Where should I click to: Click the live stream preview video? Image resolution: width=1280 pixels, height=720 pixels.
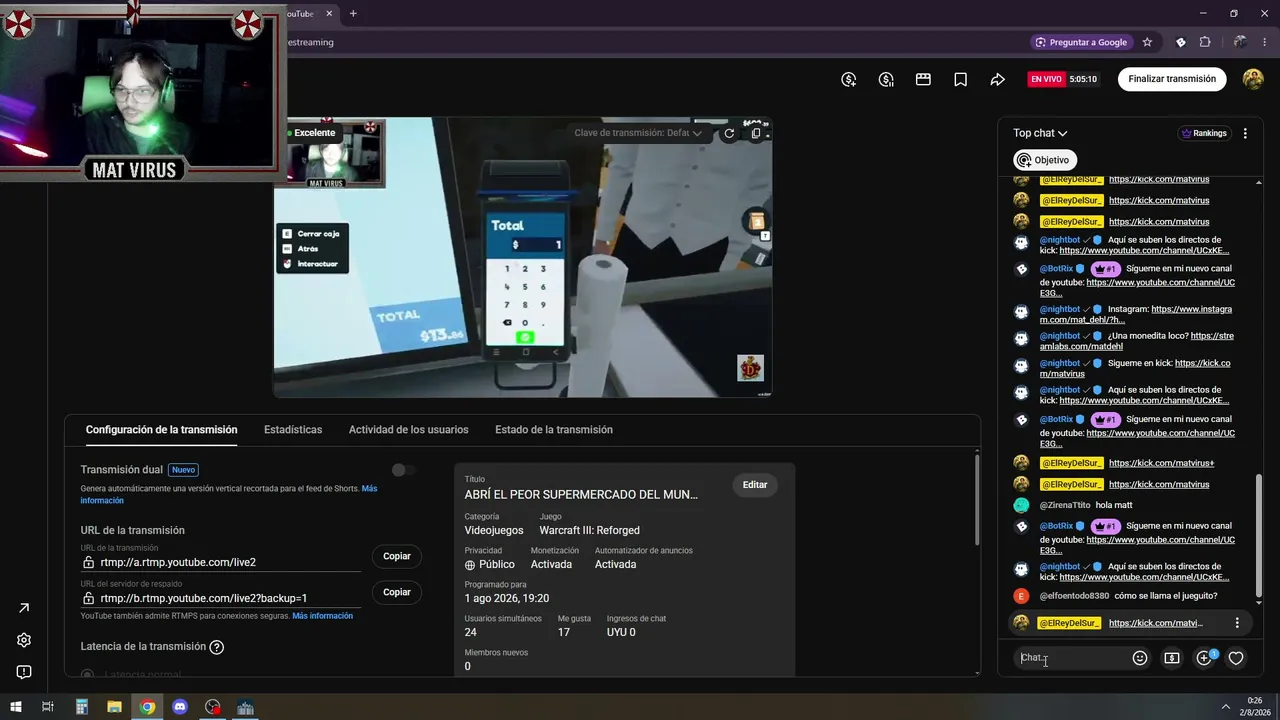click(x=523, y=257)
